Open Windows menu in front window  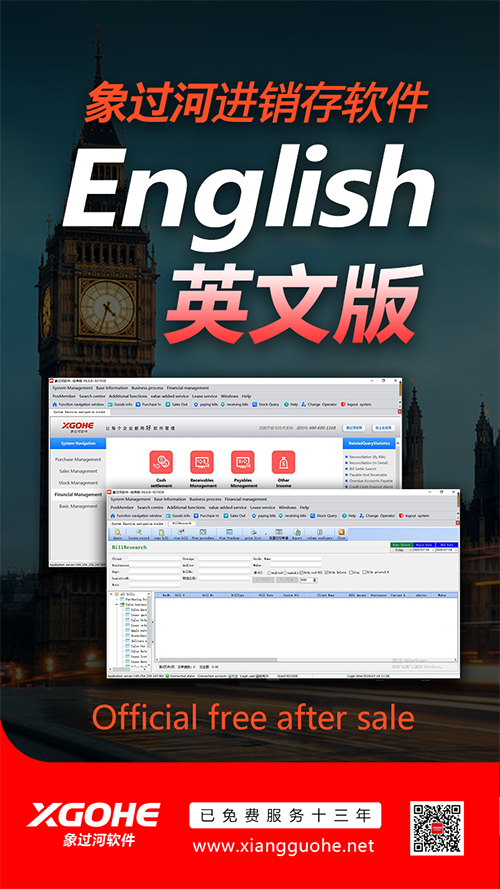[x=287, y=507]
